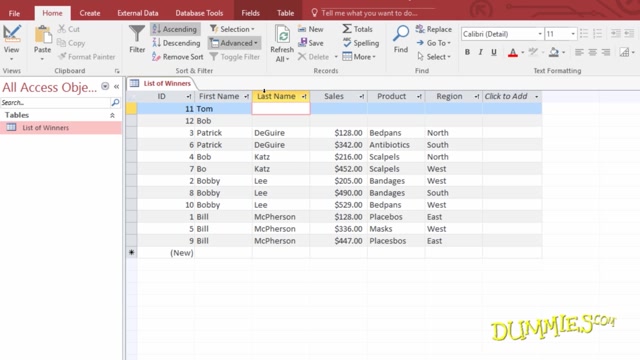The image size is (640, 360).
Task: Sort records Descending
Action: click(176, 43)
